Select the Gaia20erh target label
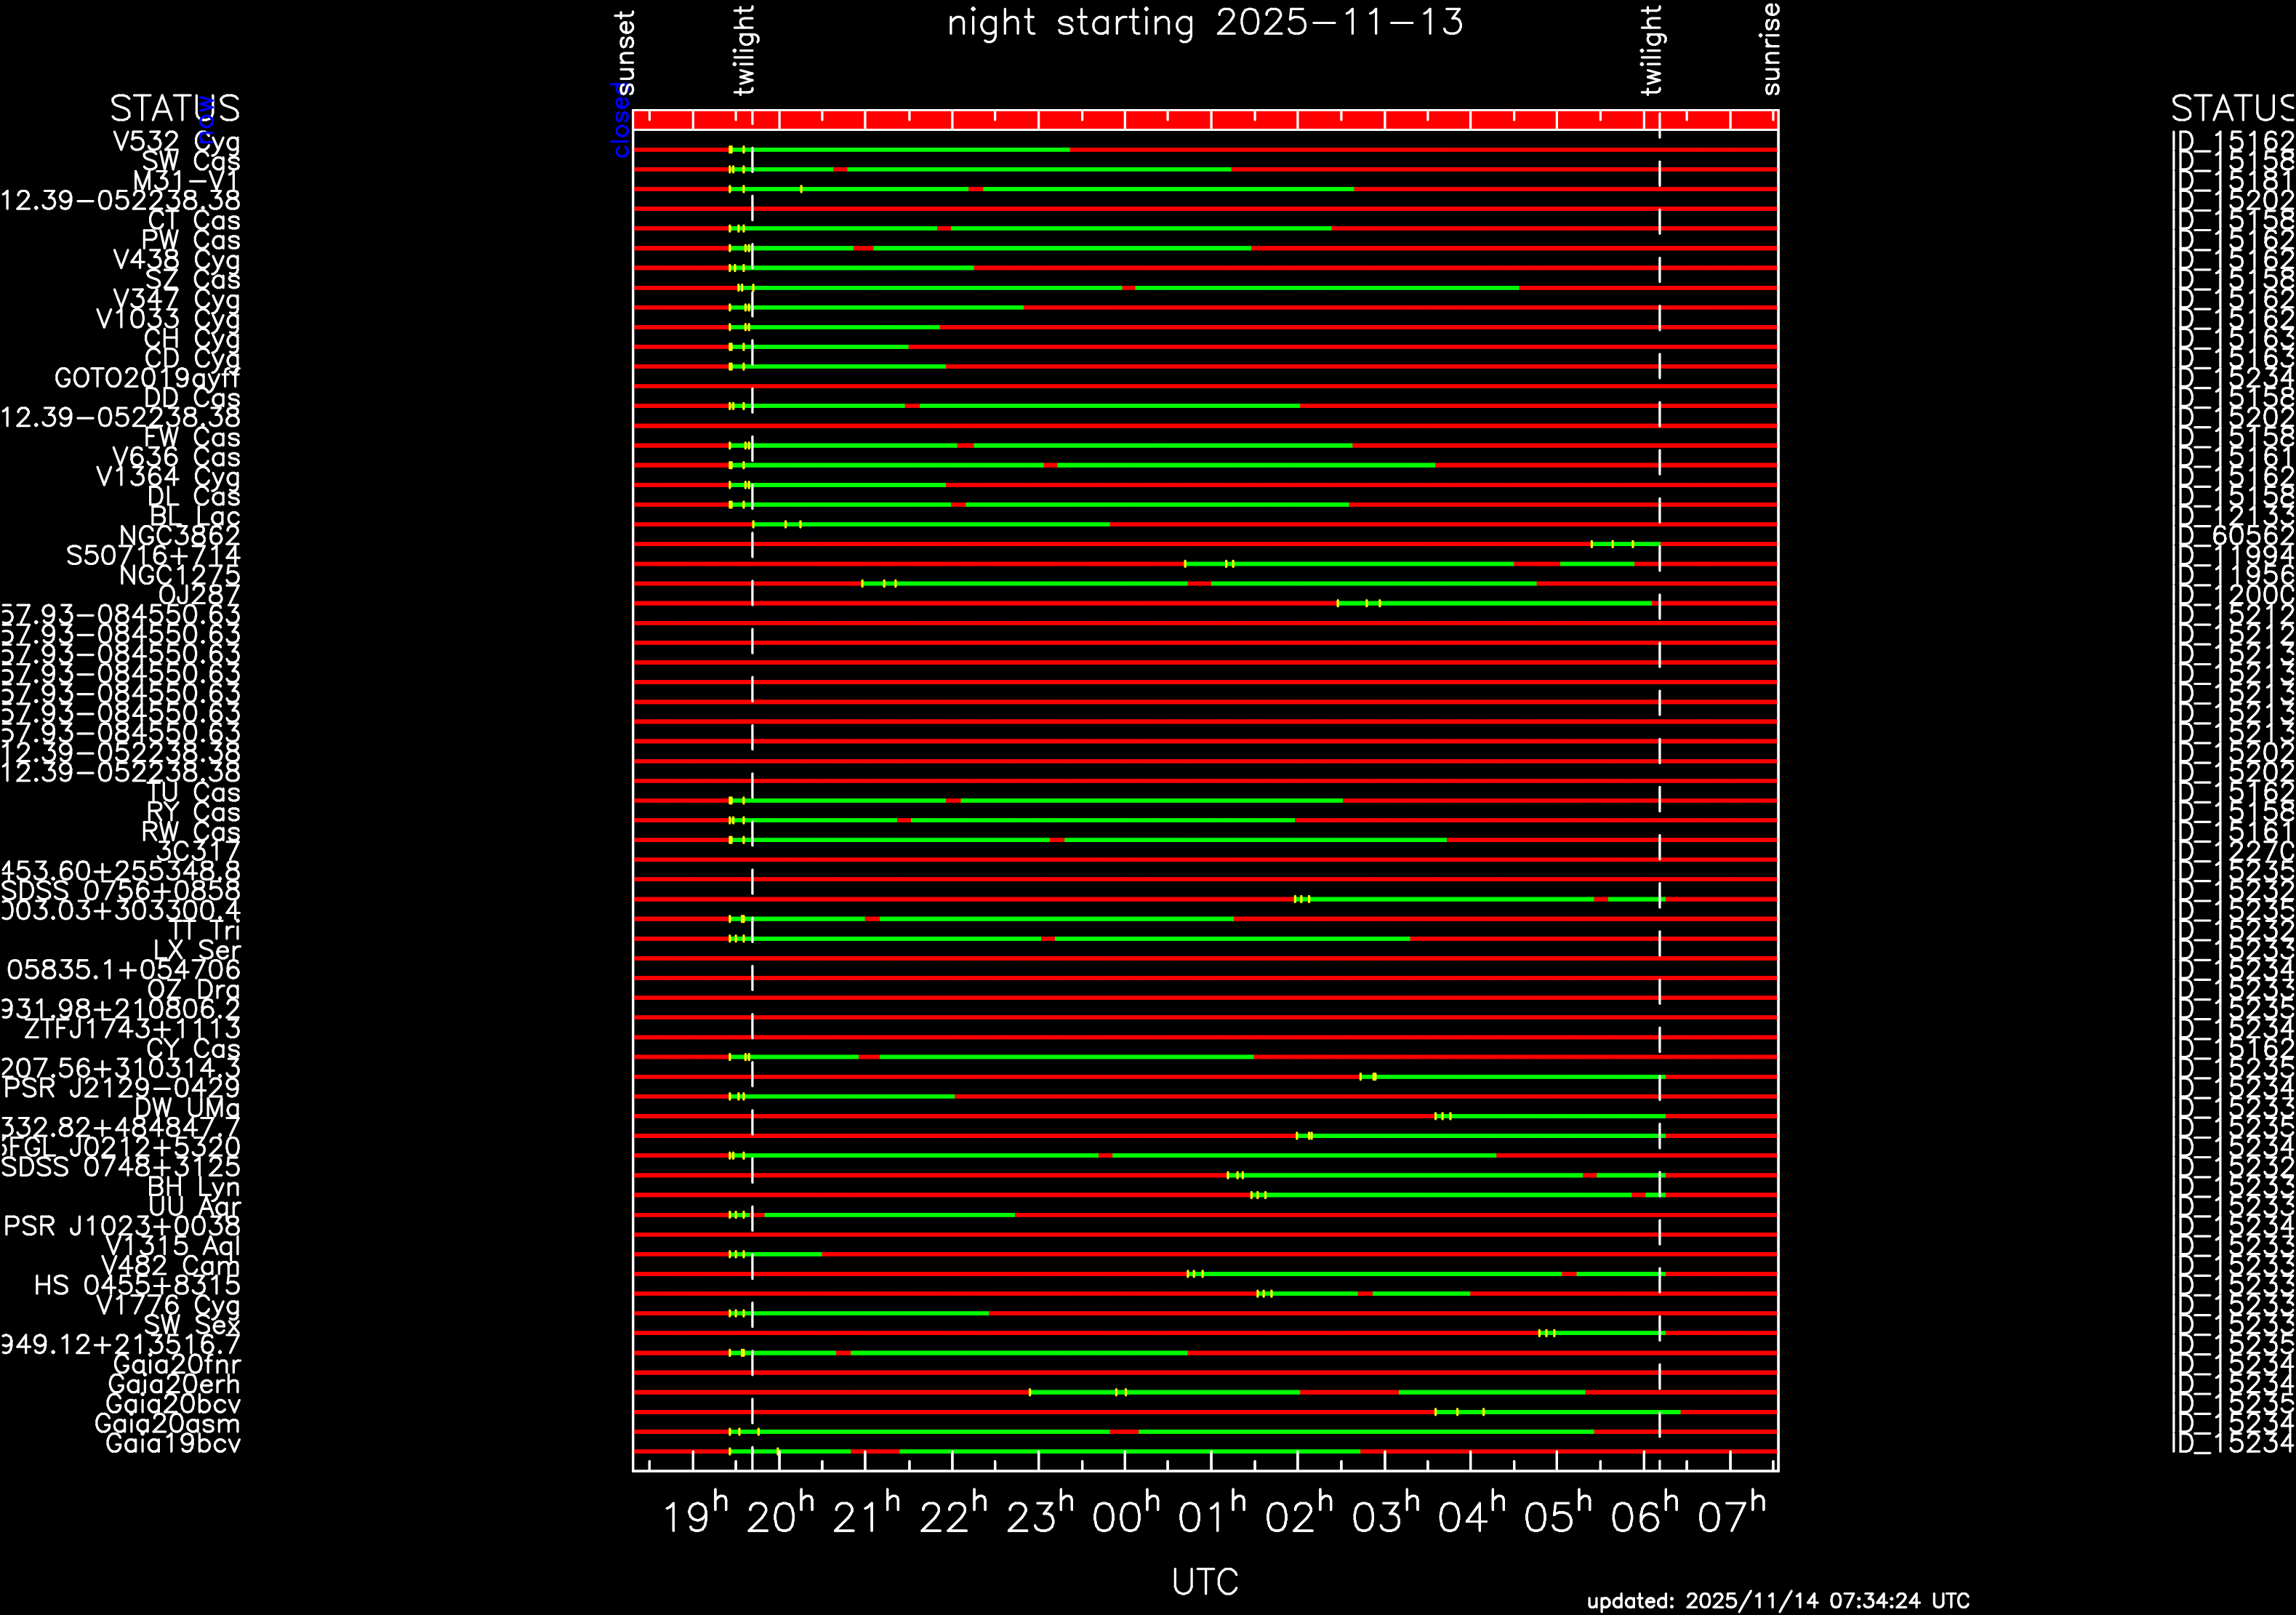This screenshot has width=2296, height=1615. tap(174, 1385)
